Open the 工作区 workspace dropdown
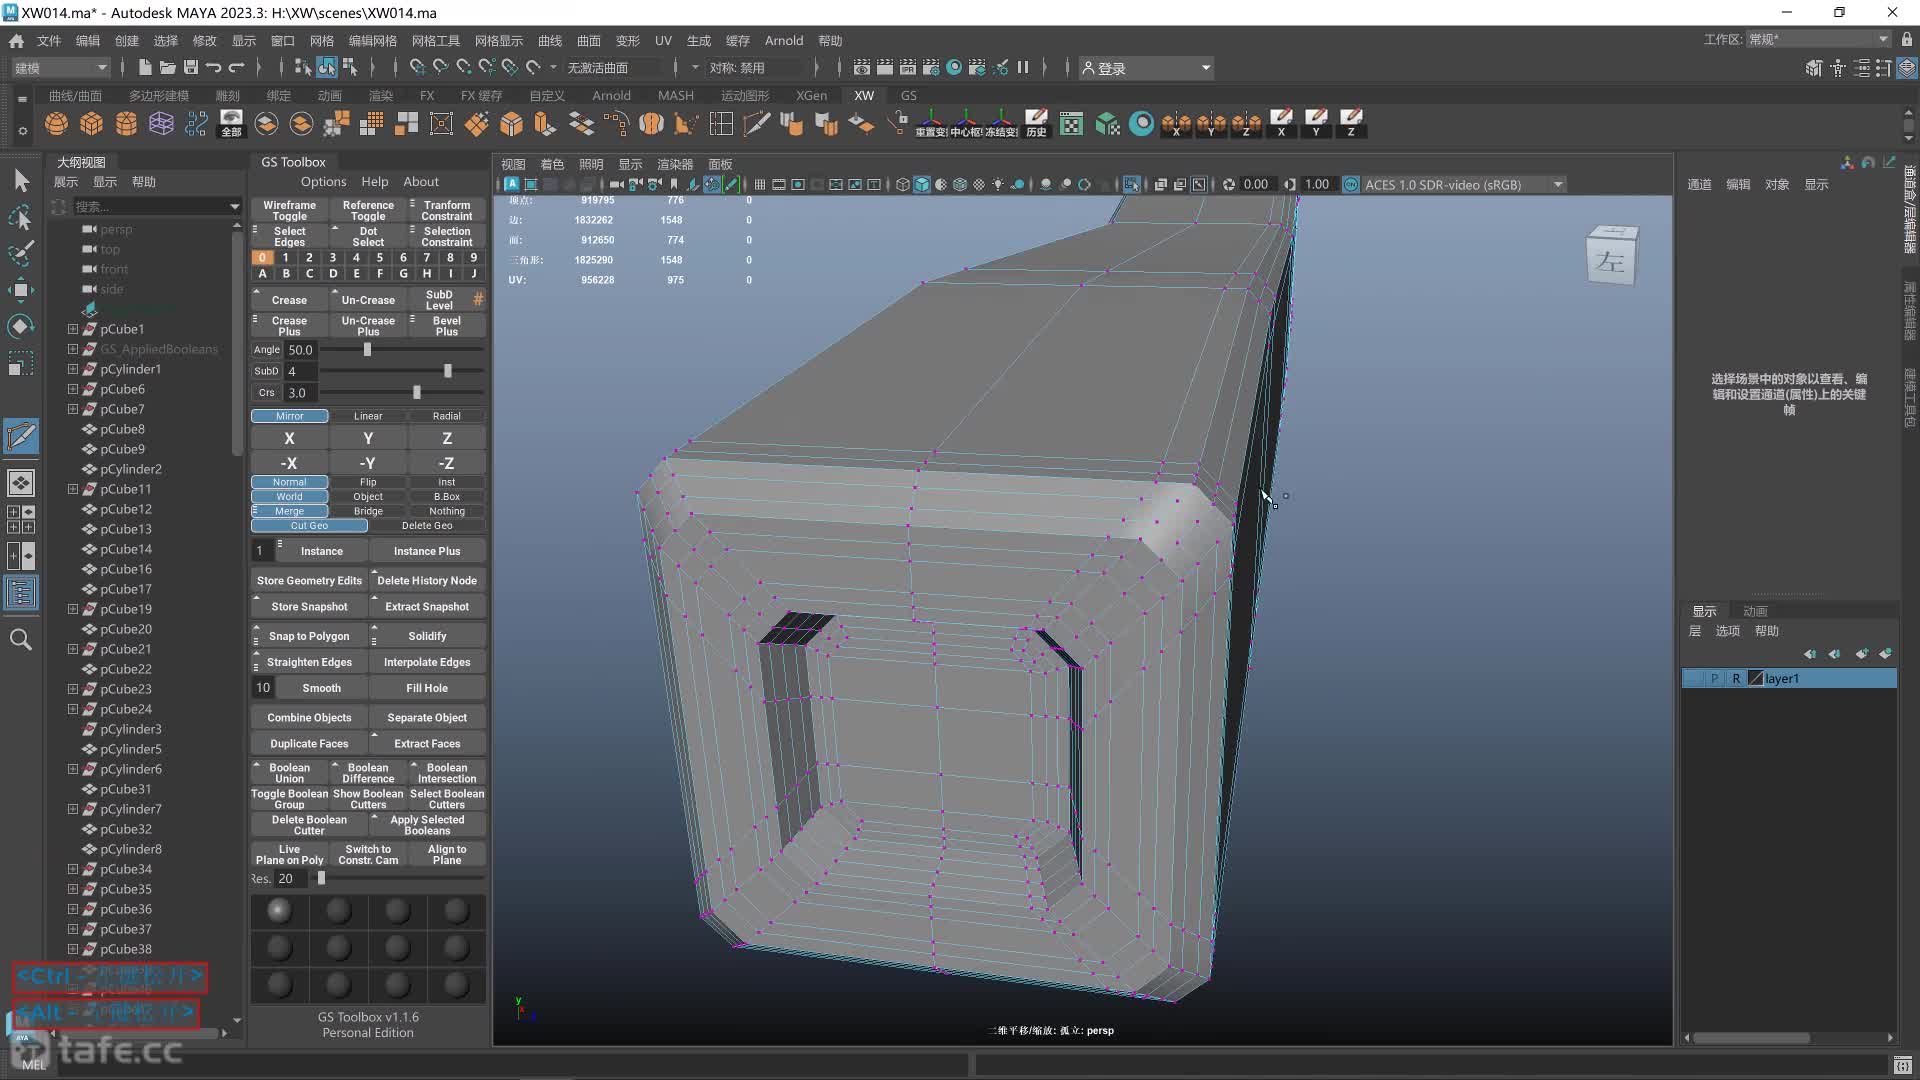Screen dimensions: 1920x1080 tap(1818, 40)
